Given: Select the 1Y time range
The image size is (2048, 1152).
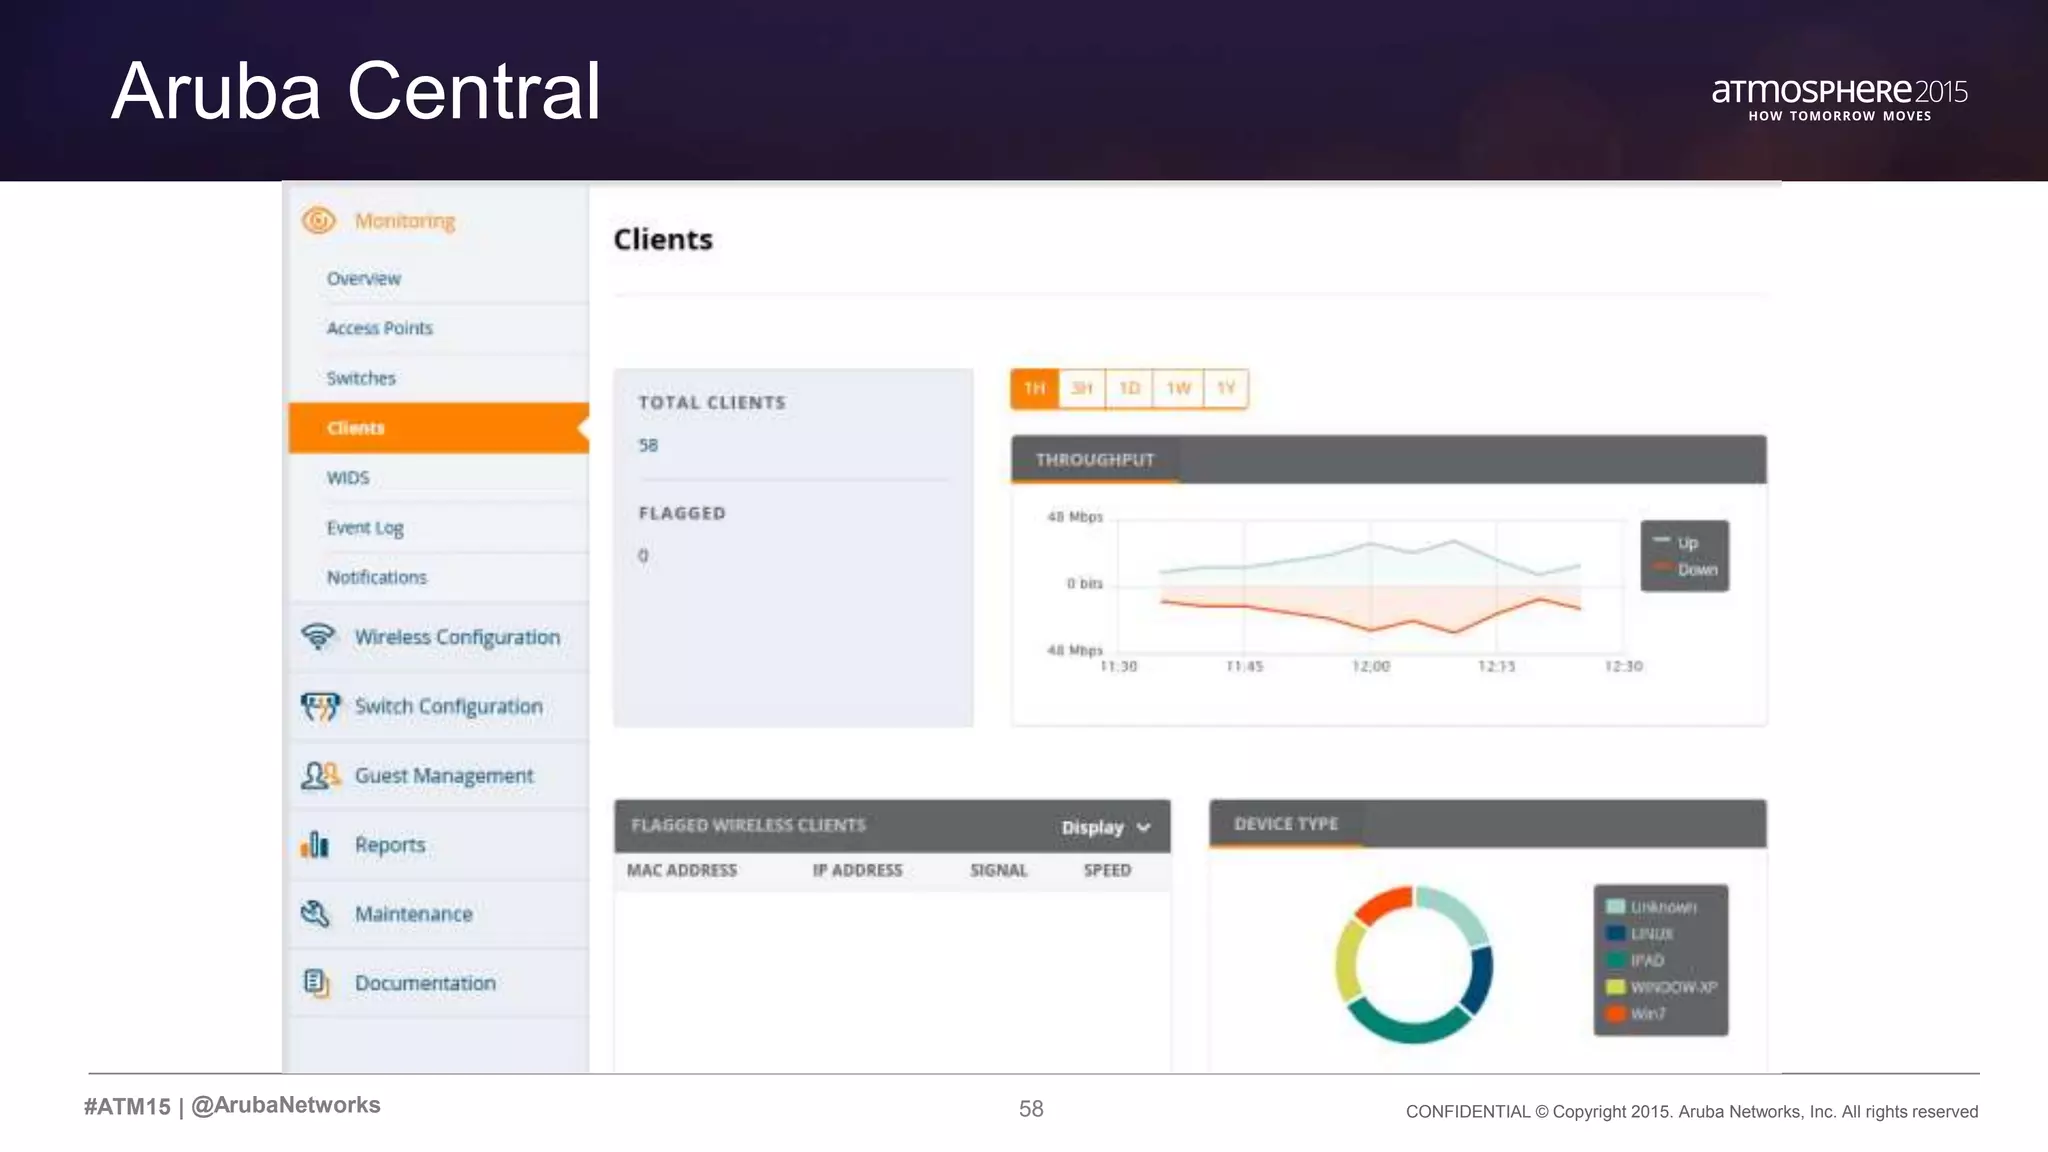Looking at the screenshot, I should pyautogui.click(x=1226, y=388).
